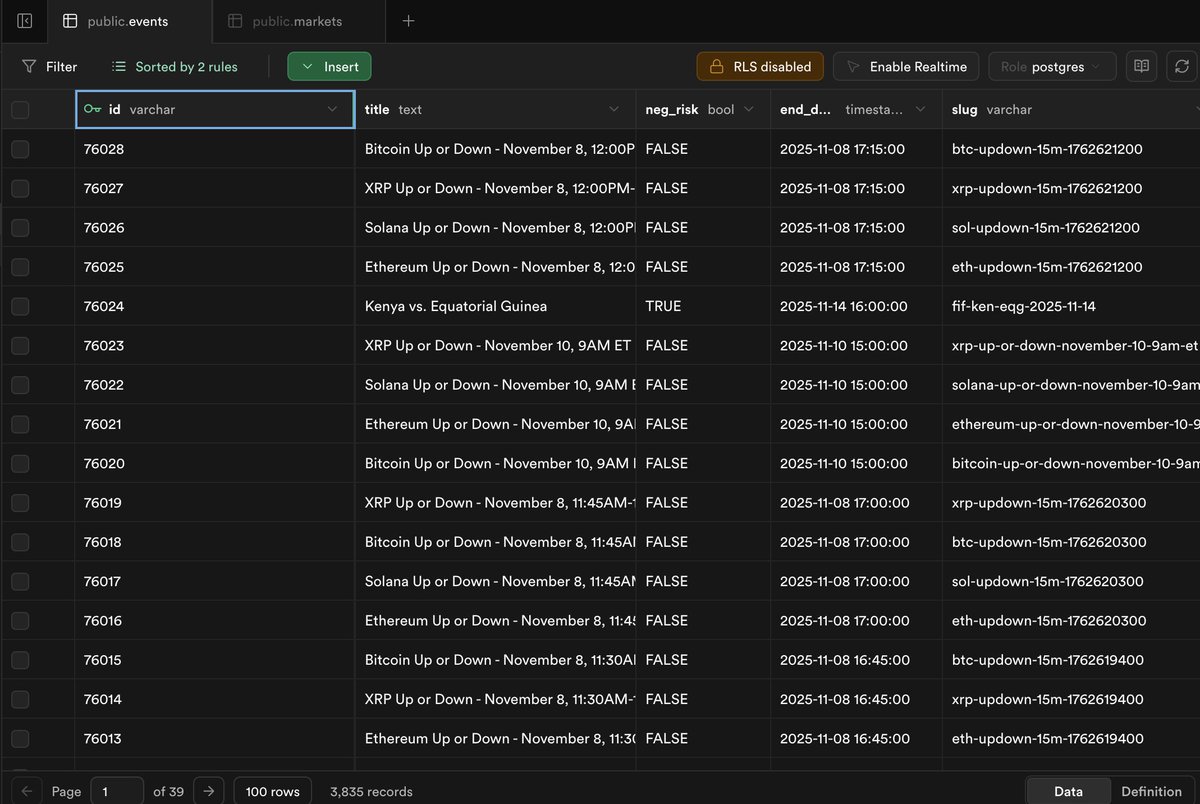Viewport: 1200px width, 804px height.
Task: Click 3,835 records count text
Action: coord(371,791)
